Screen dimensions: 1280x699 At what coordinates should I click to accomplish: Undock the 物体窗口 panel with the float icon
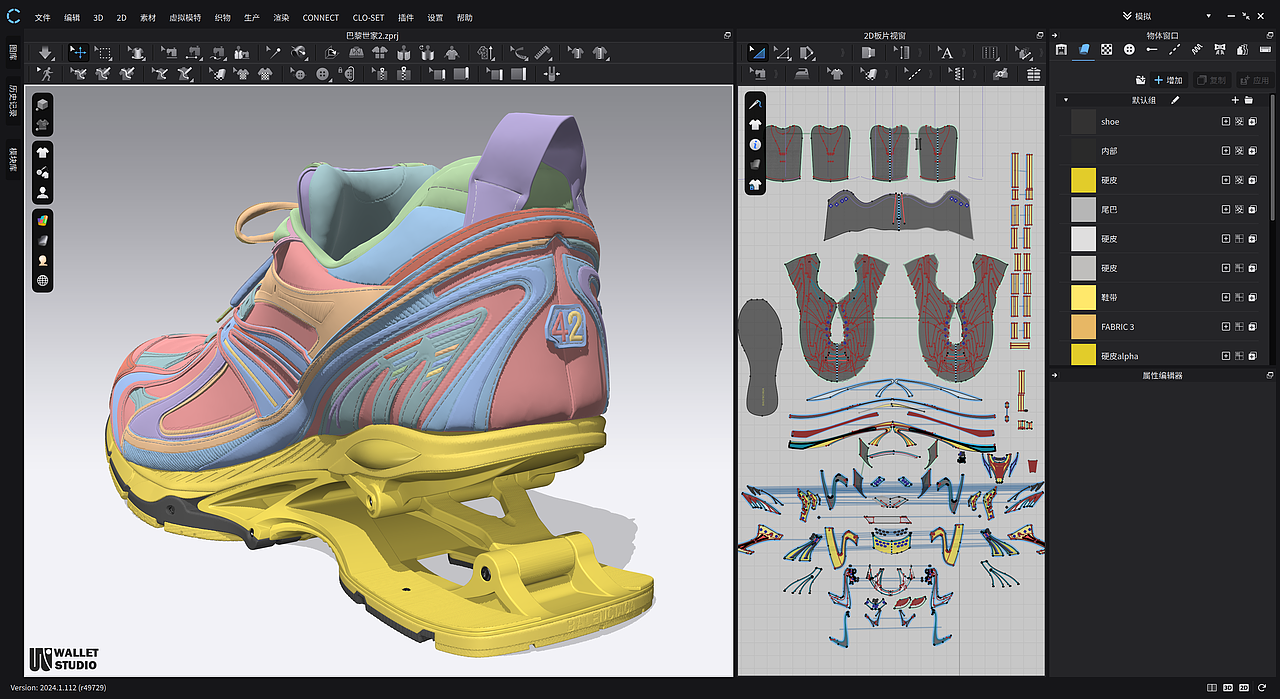(x=1271, y=35)
